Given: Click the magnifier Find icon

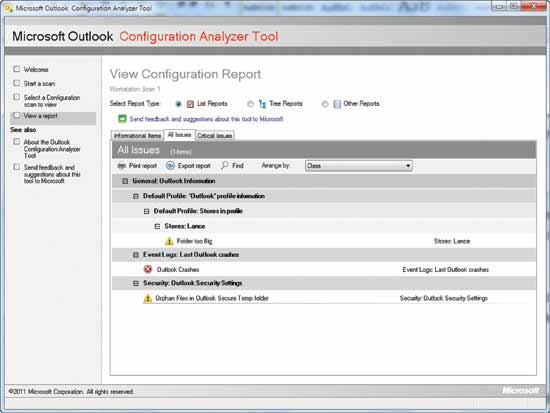Looking at the screenshot, I should pyautogui.click(x=225, y=165).
